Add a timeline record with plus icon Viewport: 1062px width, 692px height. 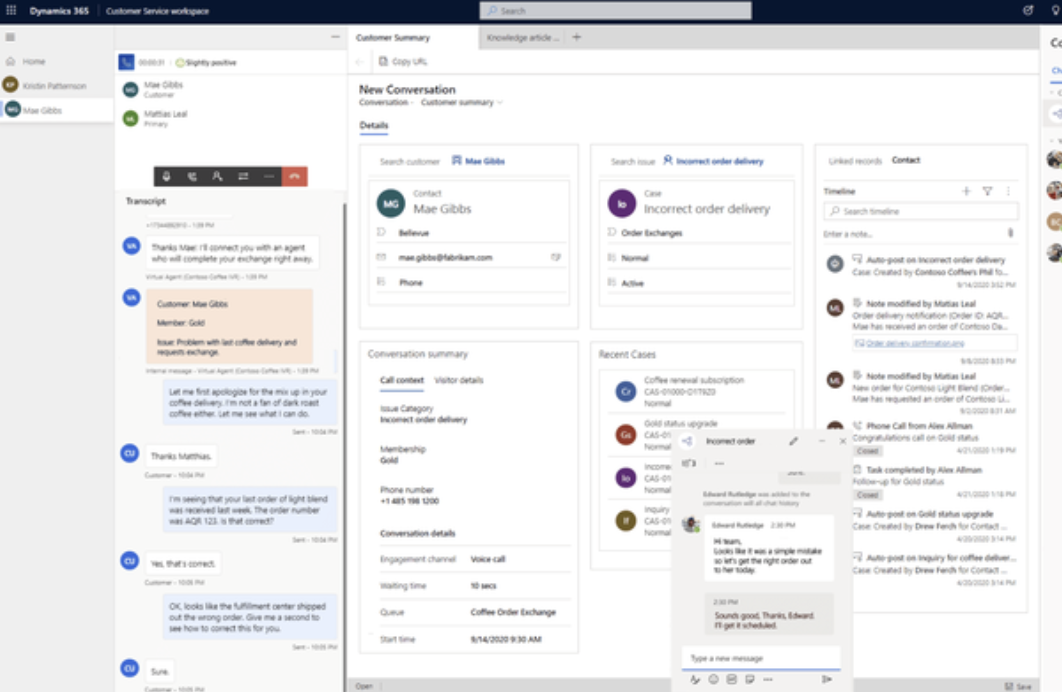(966, 192)
